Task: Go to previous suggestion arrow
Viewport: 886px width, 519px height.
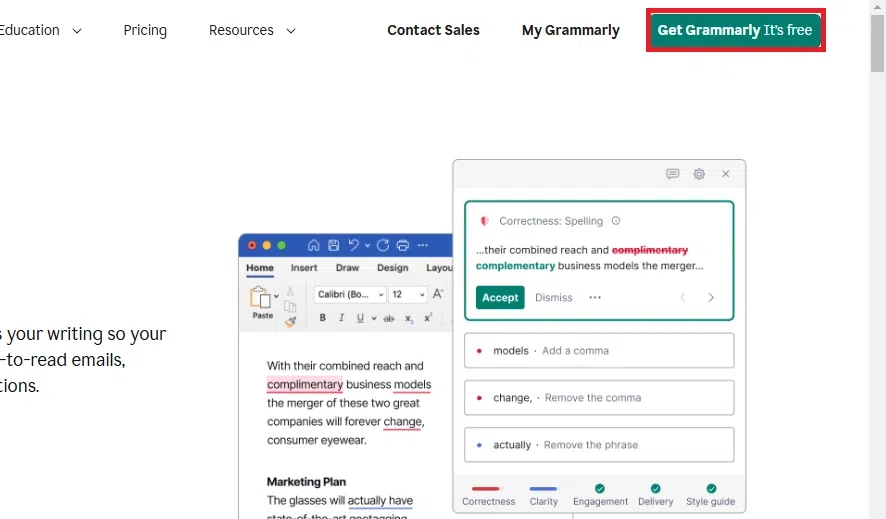Action: (683, 298)
